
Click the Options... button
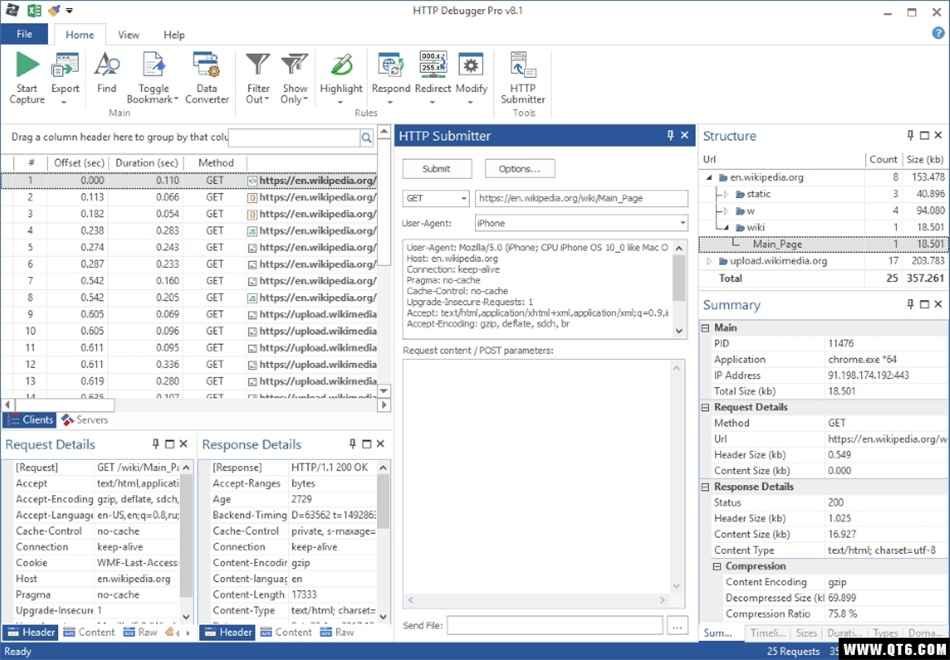pos(520,169)
